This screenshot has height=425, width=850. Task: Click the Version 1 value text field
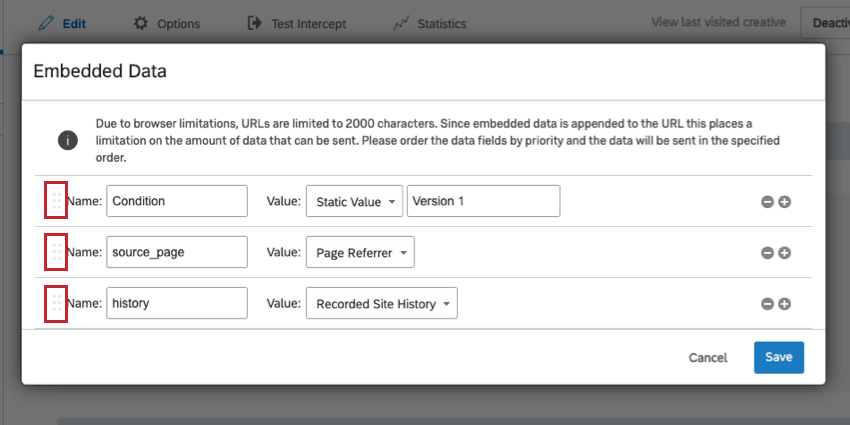point(483,201)
